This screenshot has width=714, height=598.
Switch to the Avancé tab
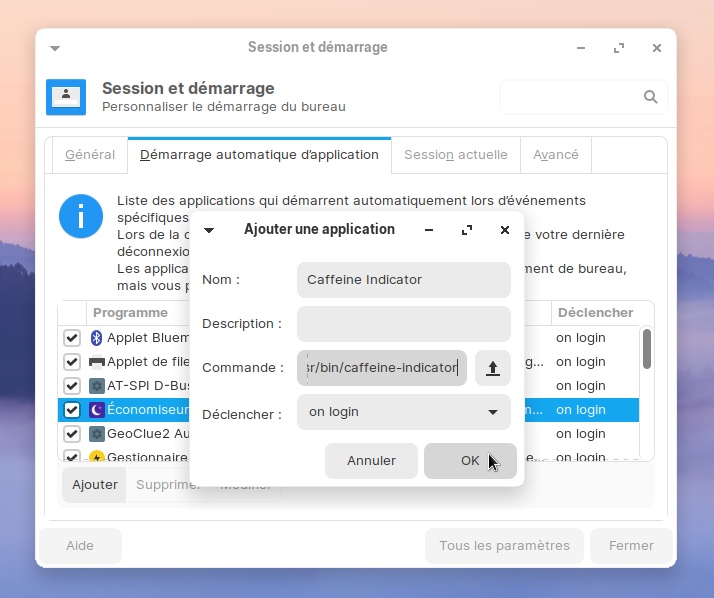click(556, 155)
